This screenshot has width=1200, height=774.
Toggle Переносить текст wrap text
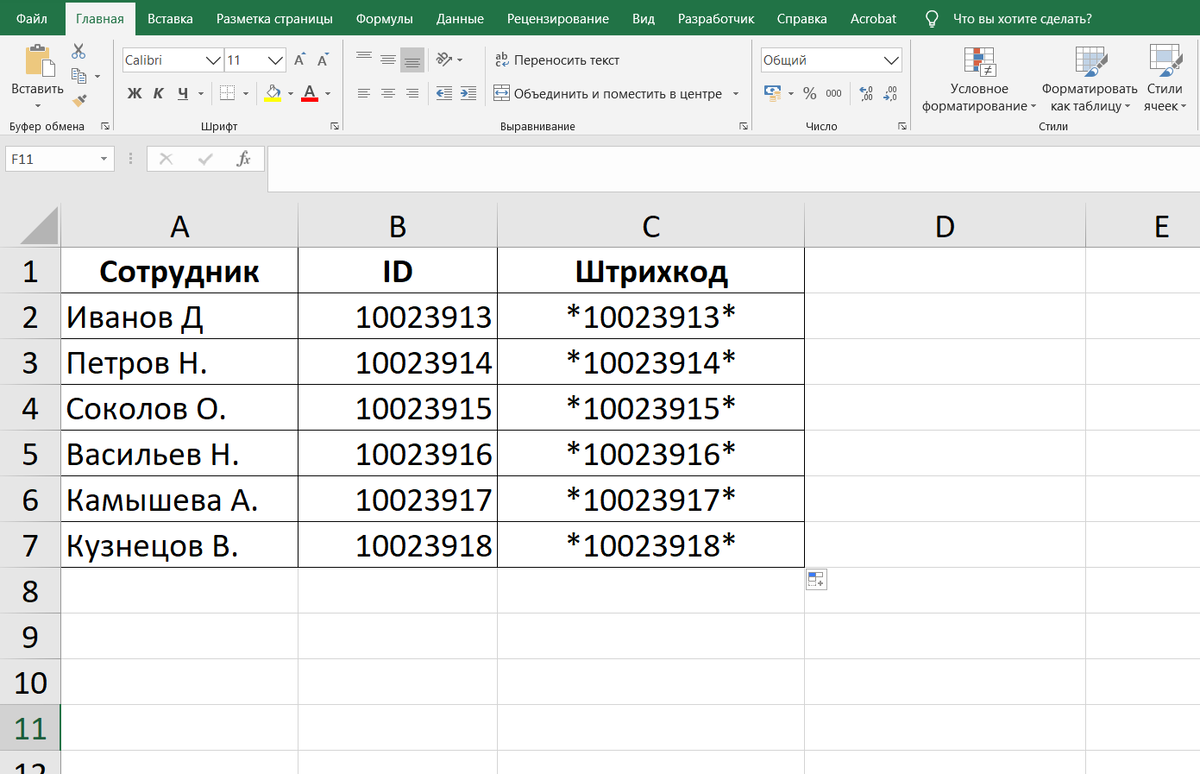pyautogui.click(x=557, y=60)
